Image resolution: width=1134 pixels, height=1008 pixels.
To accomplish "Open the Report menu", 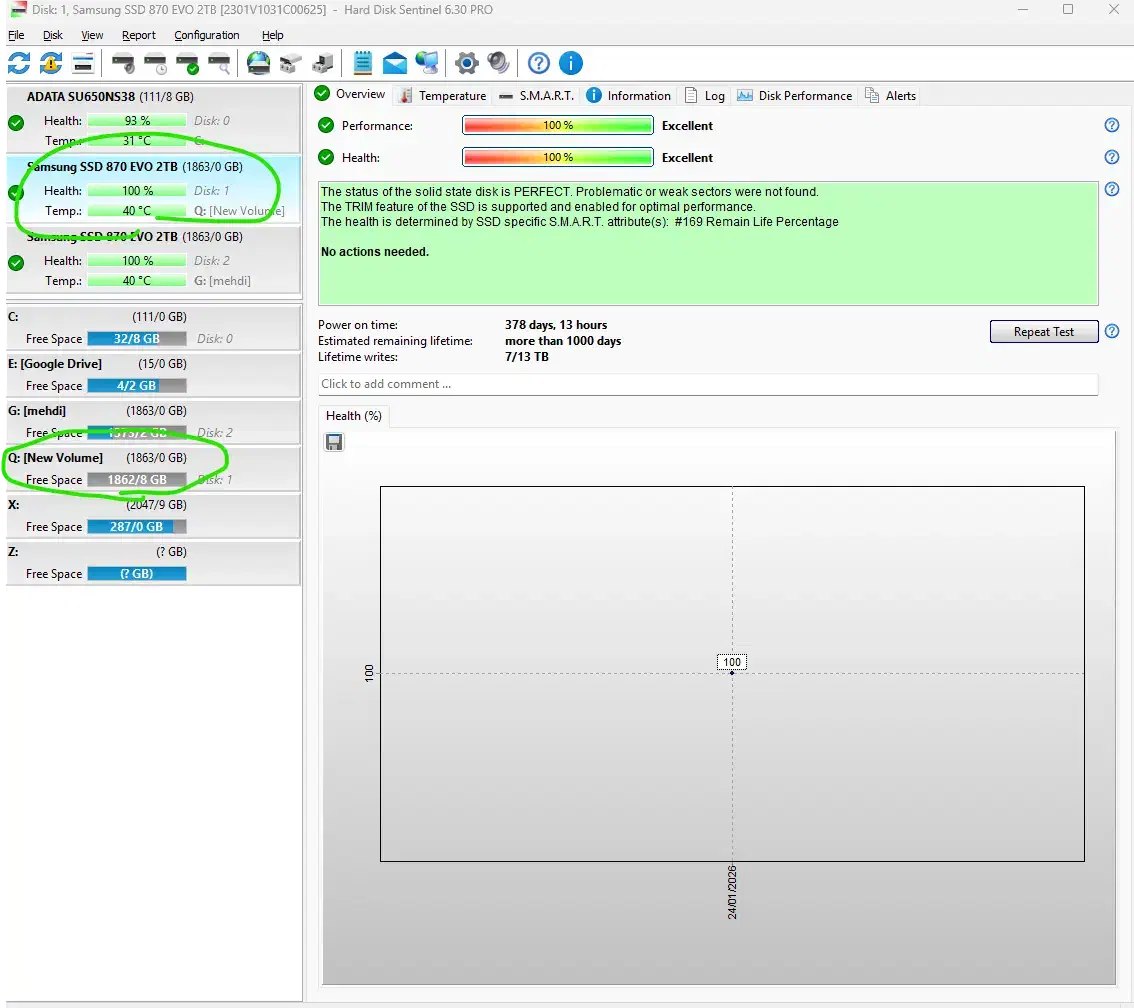I will tap(139, 35).
